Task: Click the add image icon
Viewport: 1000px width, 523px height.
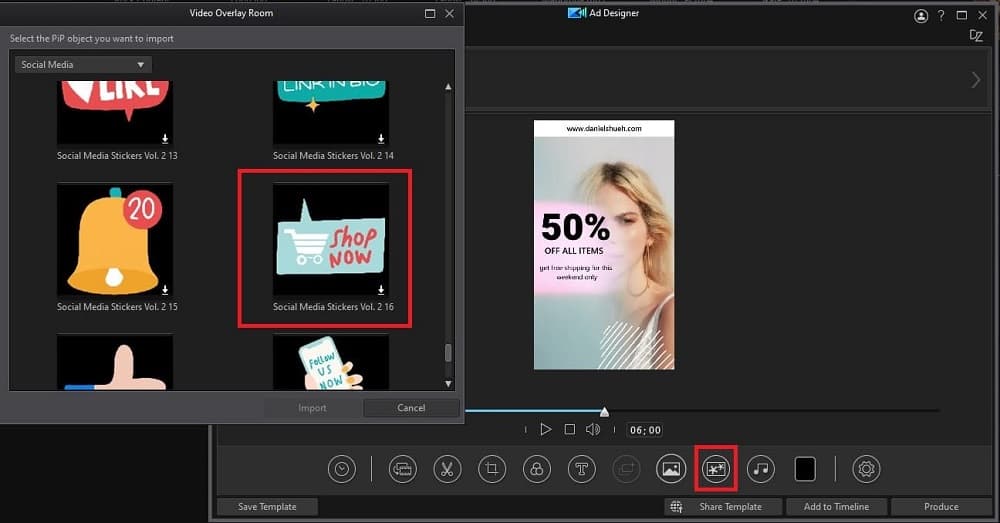Action: 670,469
